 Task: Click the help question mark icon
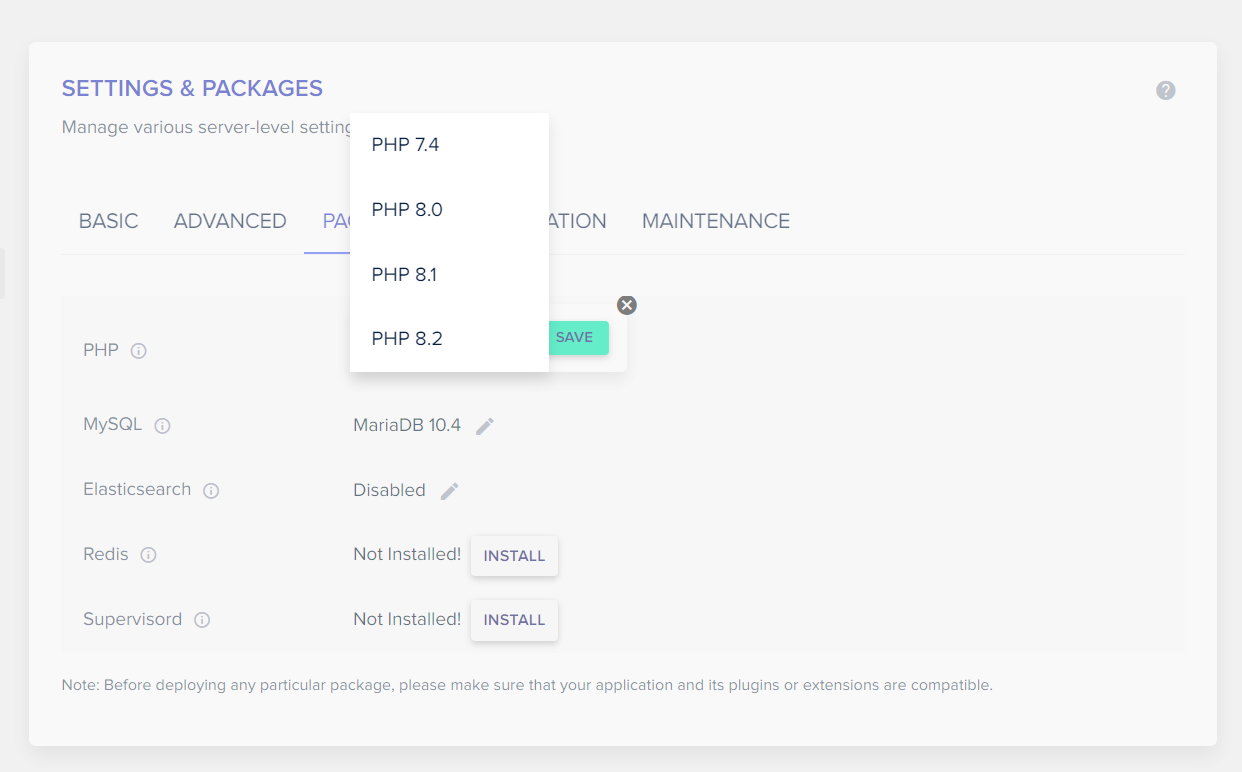click(1165, 90)
